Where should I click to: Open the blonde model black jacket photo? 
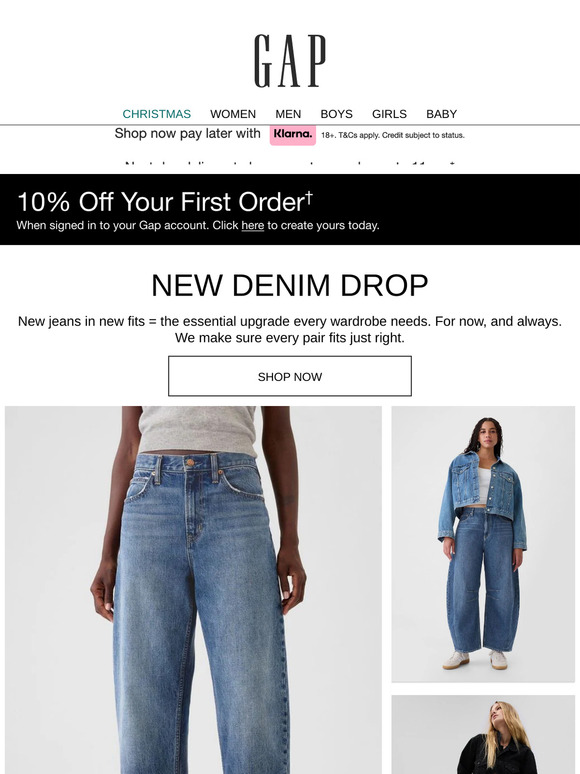(483, 735)
